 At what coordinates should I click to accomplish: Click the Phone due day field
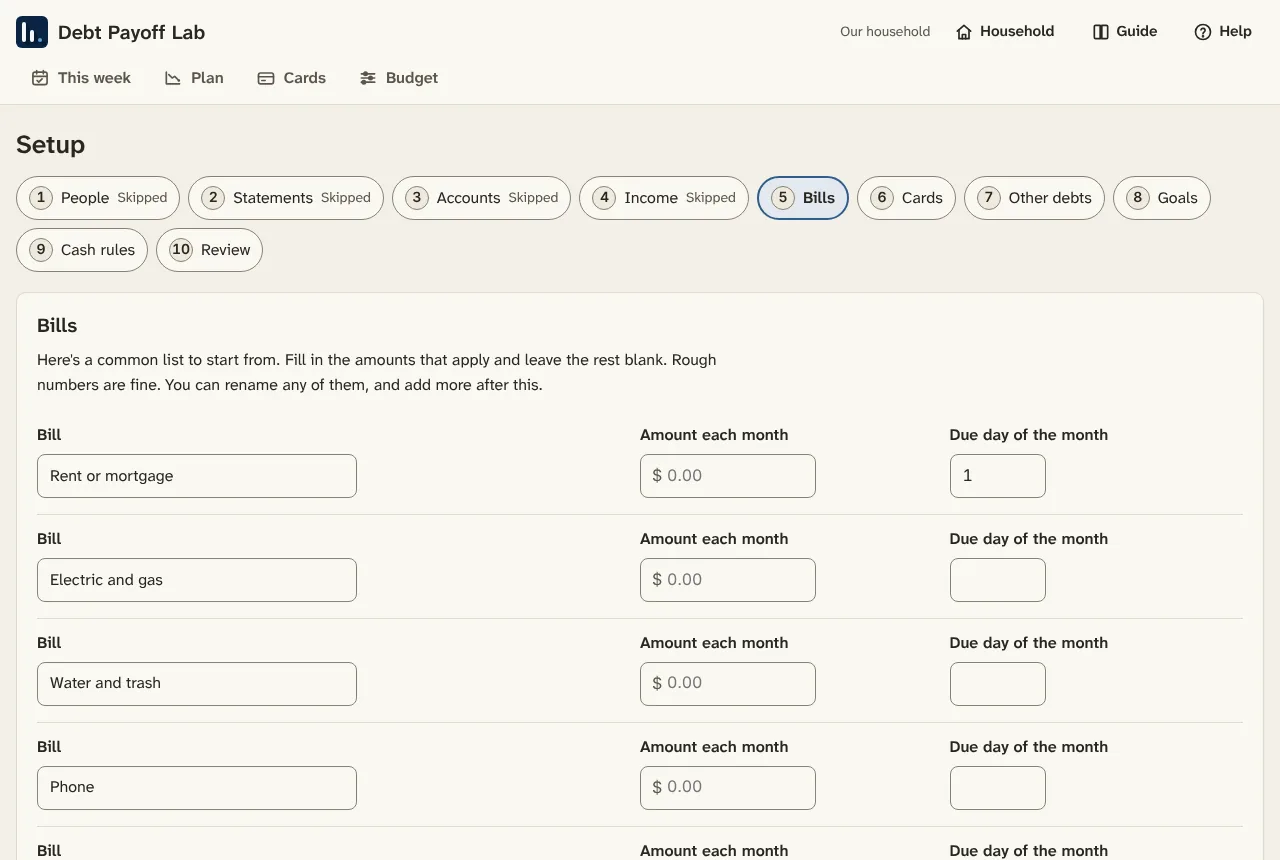(x=998, y=788)
